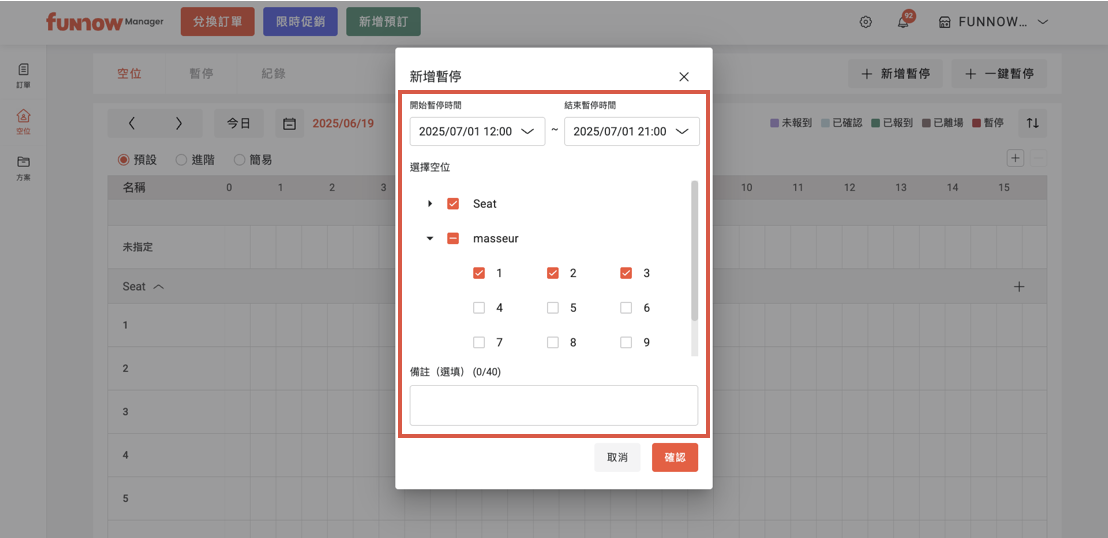Viewport: 1108px width, 538px height.
Task: Open the end pause time dropdown
Action: (x=631, y=132)
